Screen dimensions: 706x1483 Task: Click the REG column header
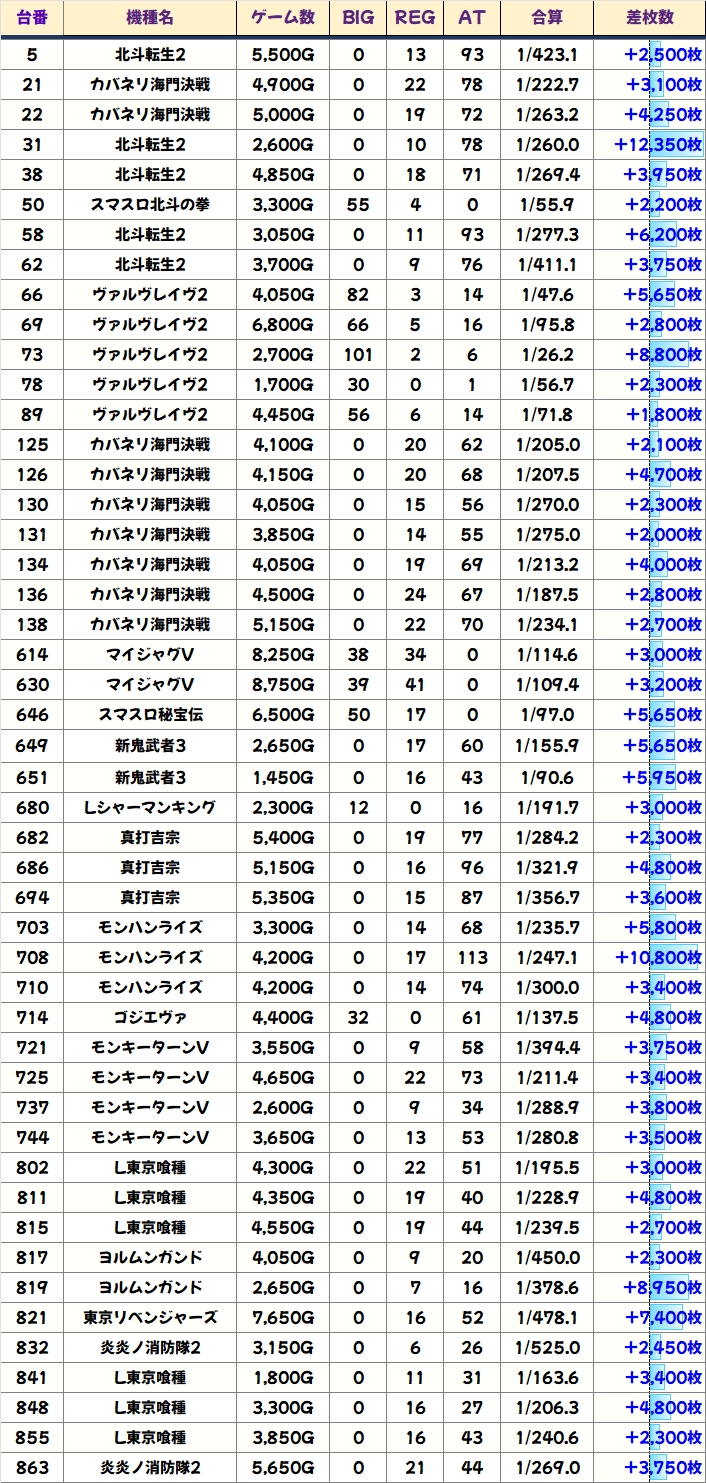pos(415,18)
